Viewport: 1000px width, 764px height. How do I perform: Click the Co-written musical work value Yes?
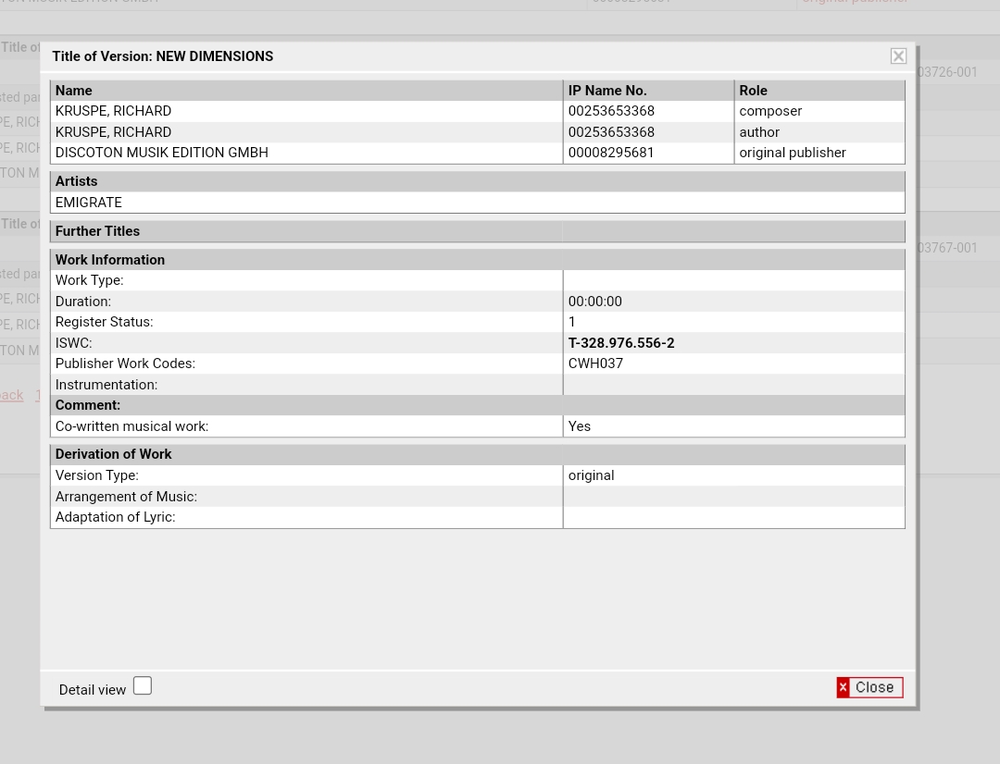pos(579,426)
